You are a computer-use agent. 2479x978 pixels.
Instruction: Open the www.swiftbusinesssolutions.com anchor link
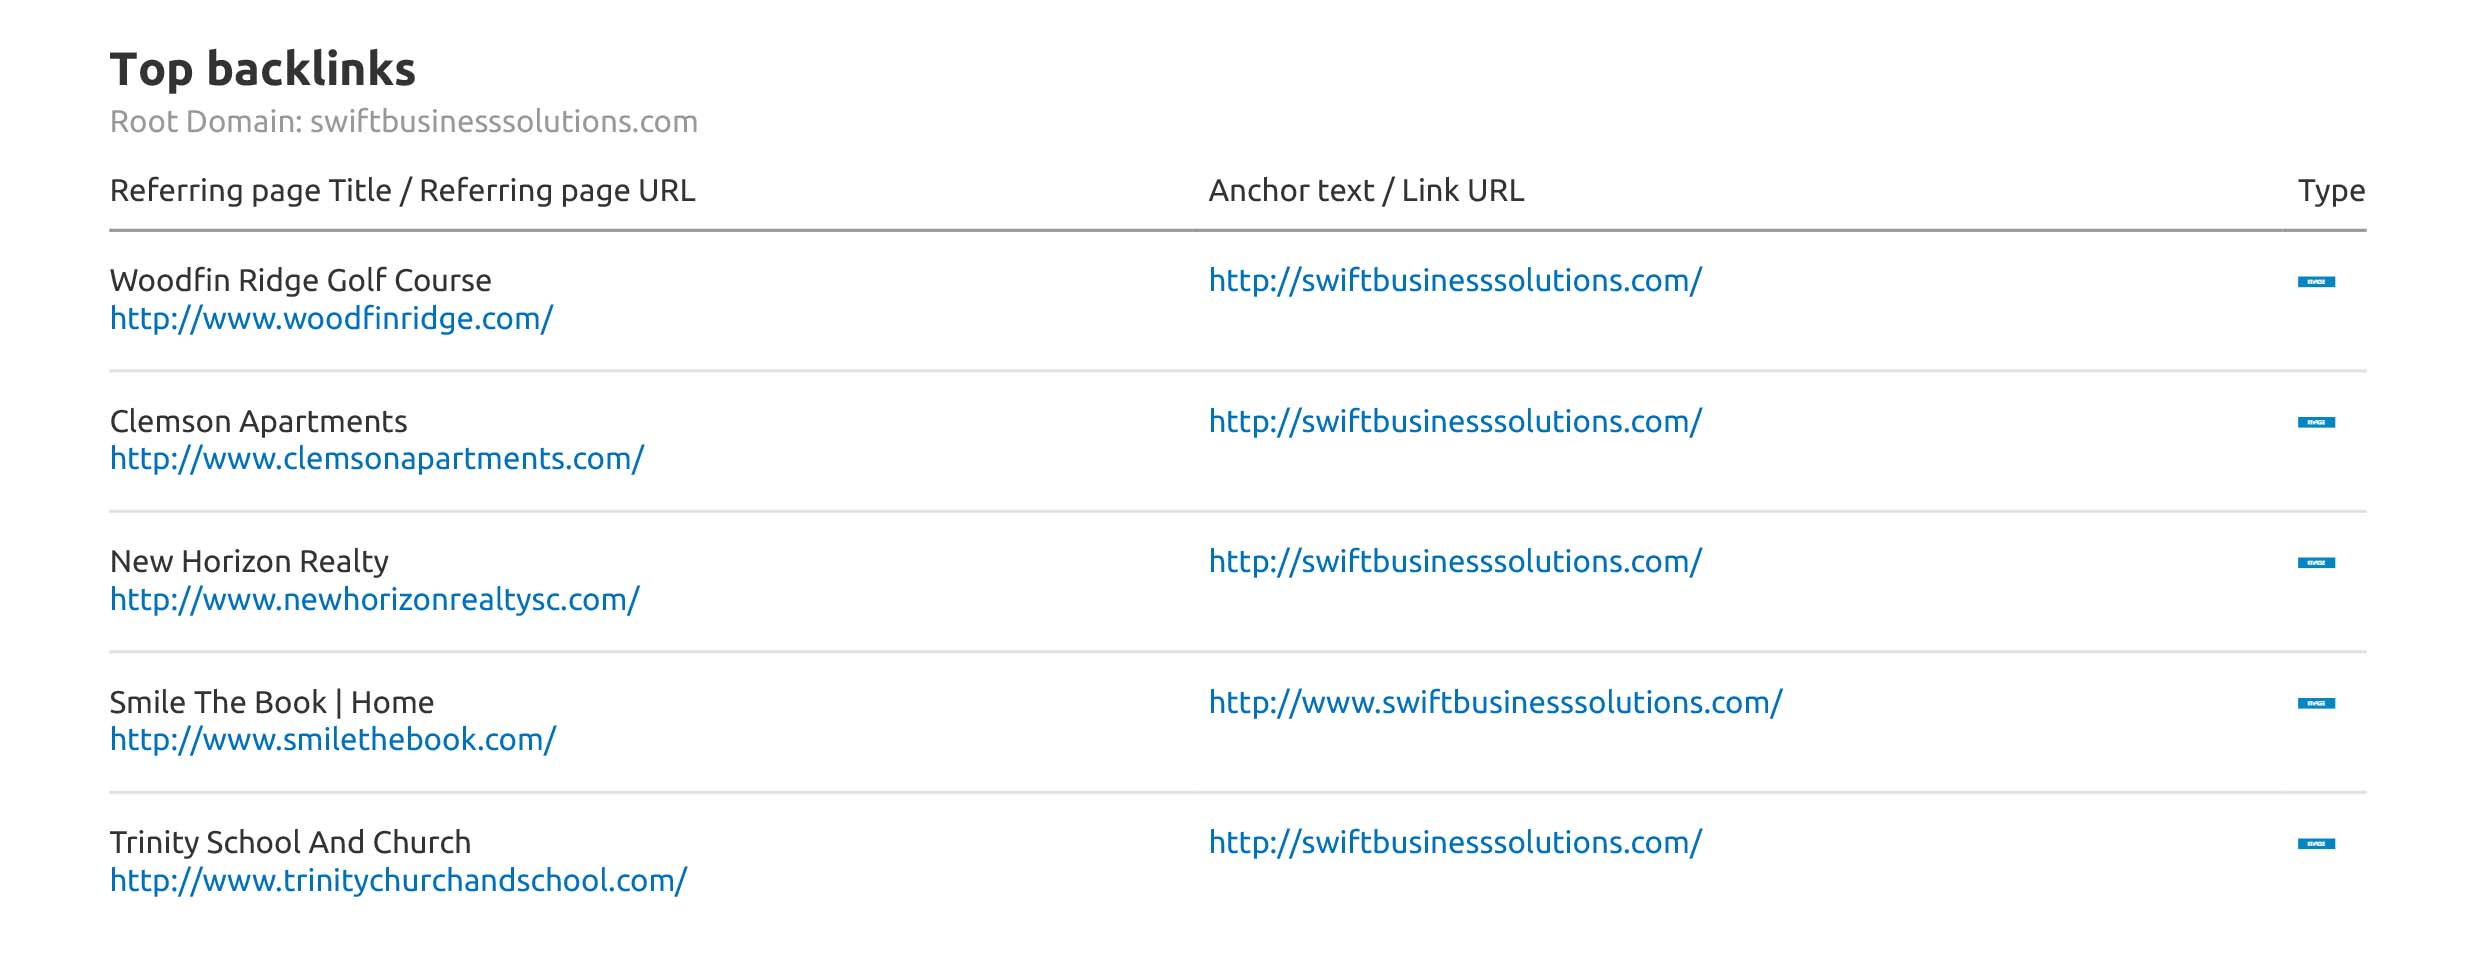click(x=1495, y=703)
